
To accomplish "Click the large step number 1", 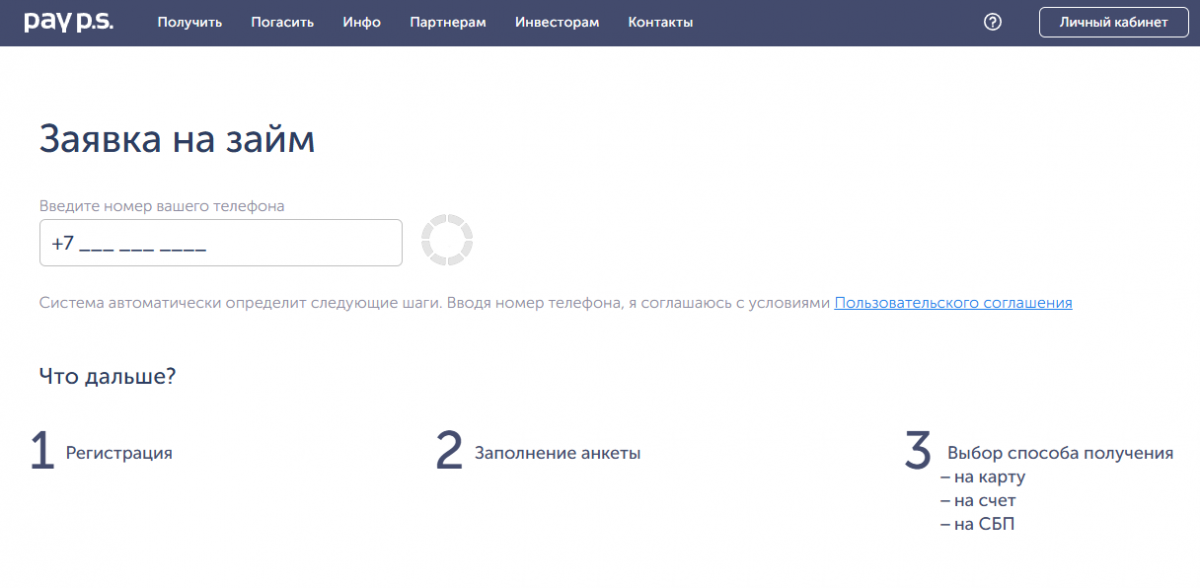I will click(41, 452).
